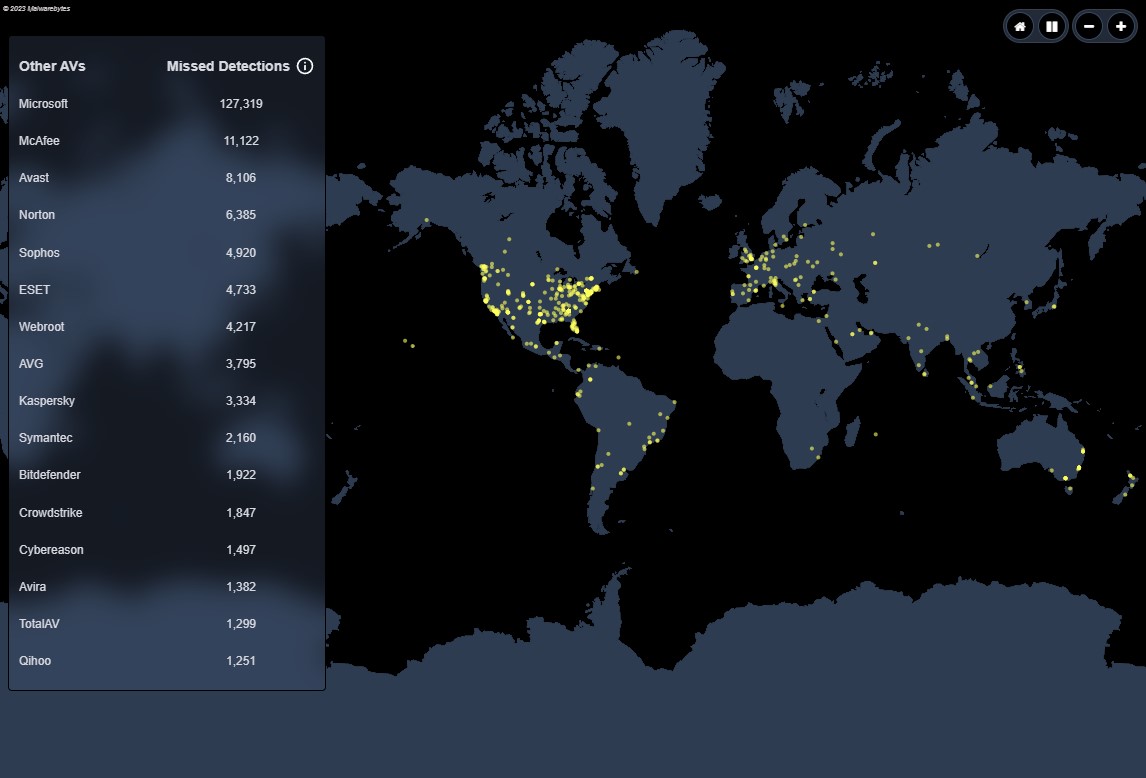Click the 1,251 missed detections value
The image size is (1146, 778).
point(241,660)
